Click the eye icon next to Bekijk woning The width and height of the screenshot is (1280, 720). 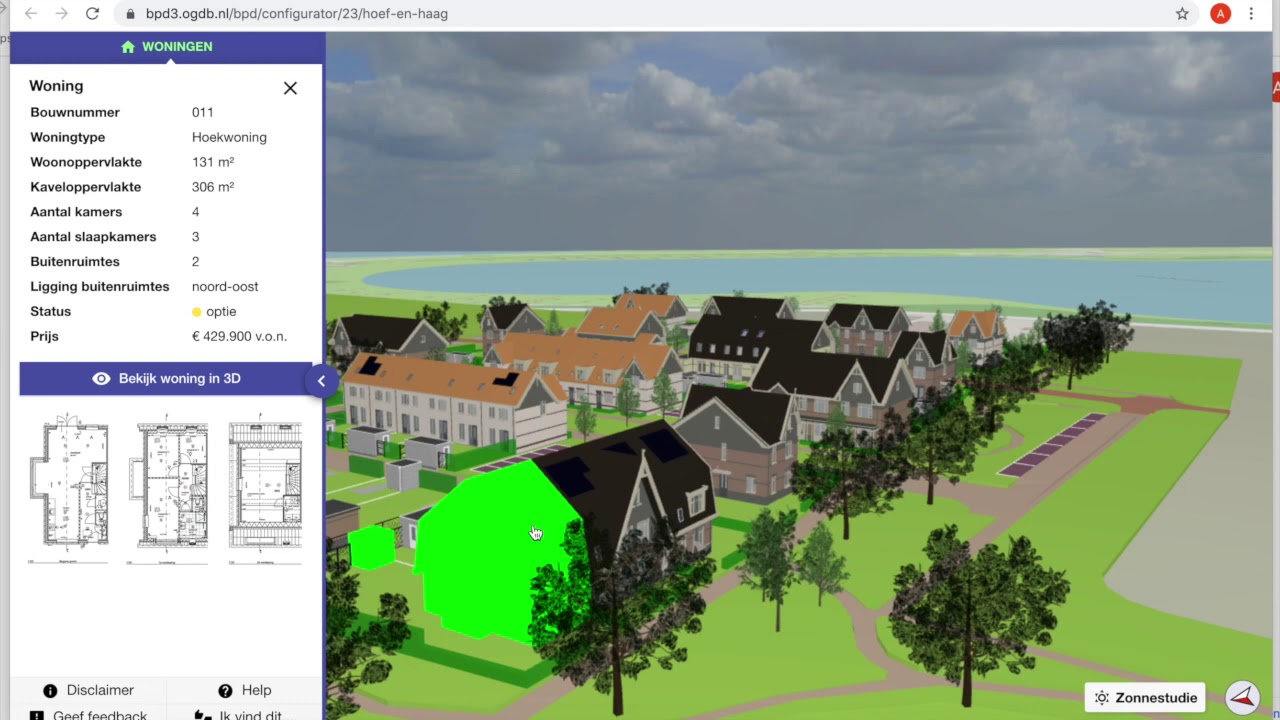click(101, 378)
